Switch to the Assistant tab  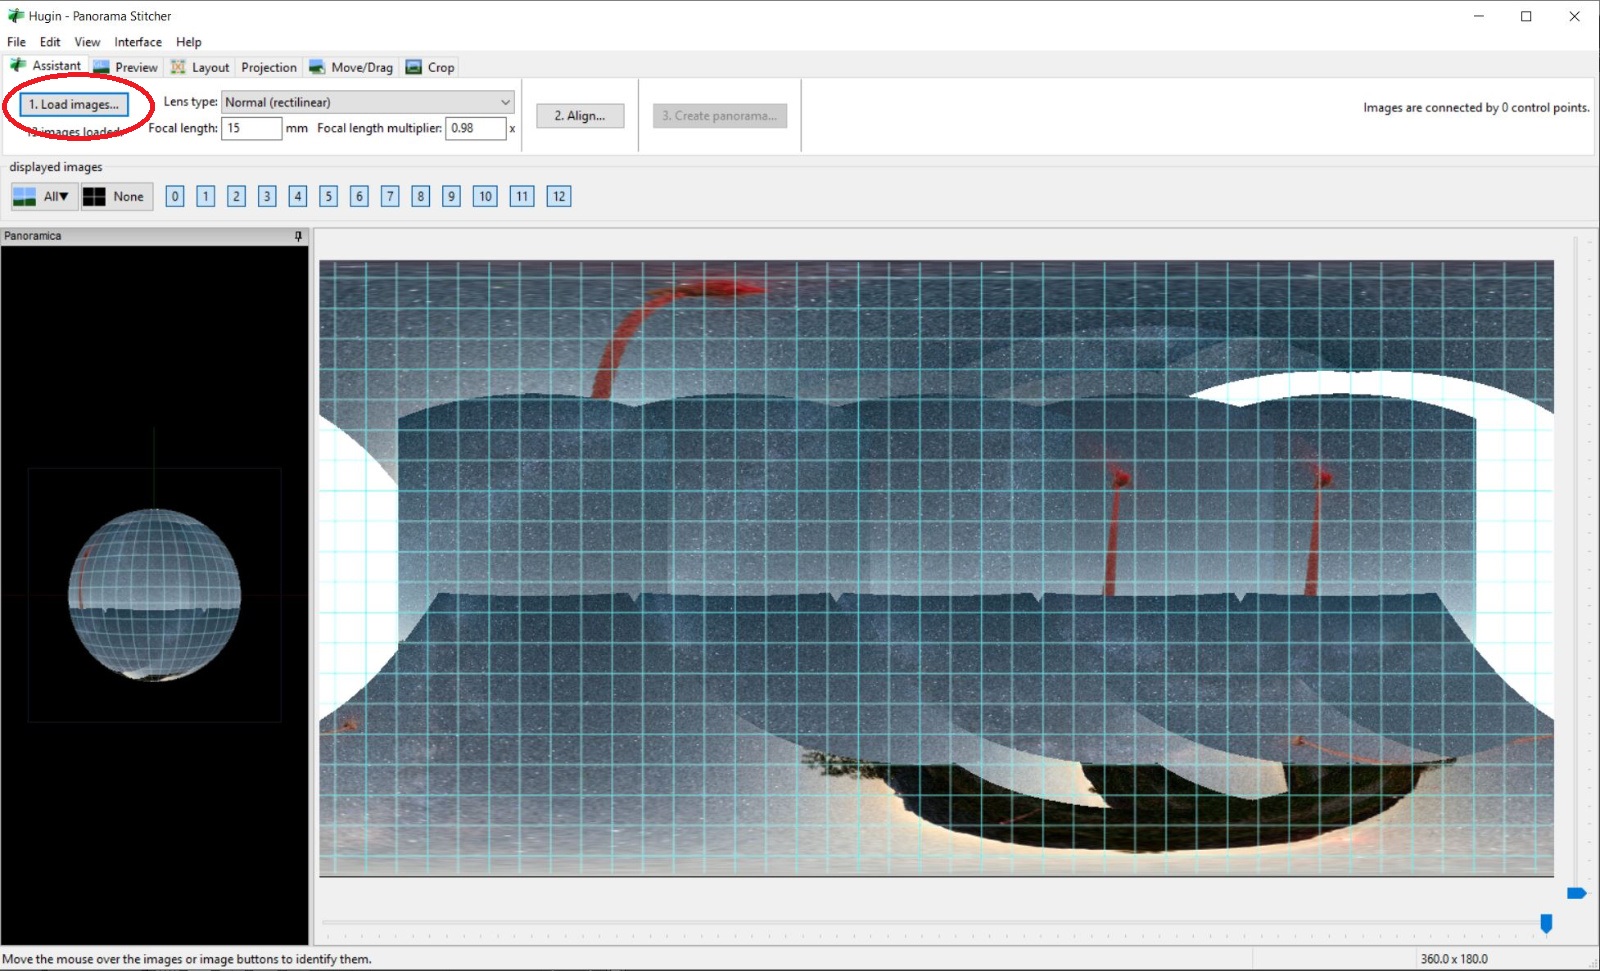(x=46, y=66)
